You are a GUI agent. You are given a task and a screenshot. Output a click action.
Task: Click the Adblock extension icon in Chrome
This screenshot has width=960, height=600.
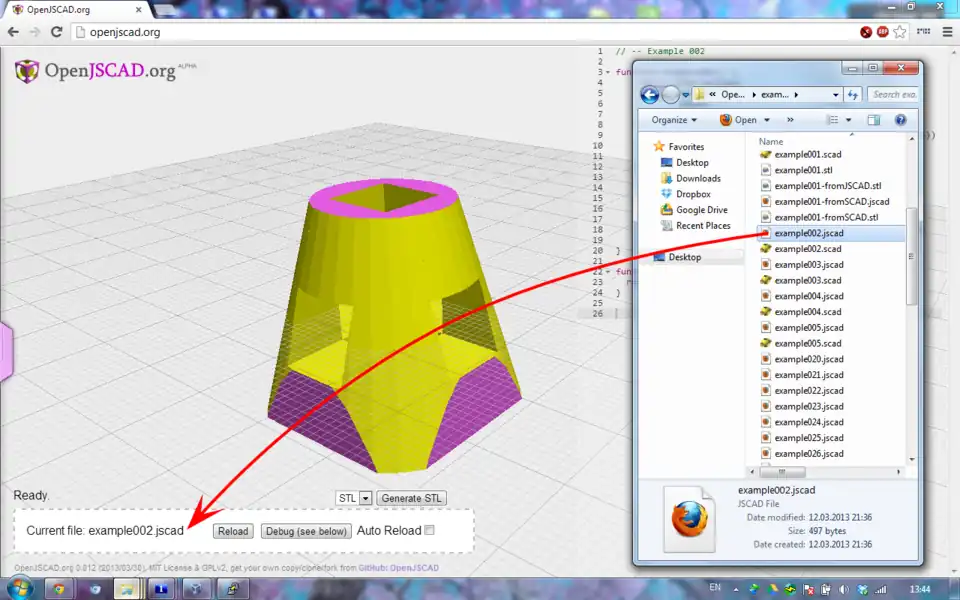coord(883,32)
